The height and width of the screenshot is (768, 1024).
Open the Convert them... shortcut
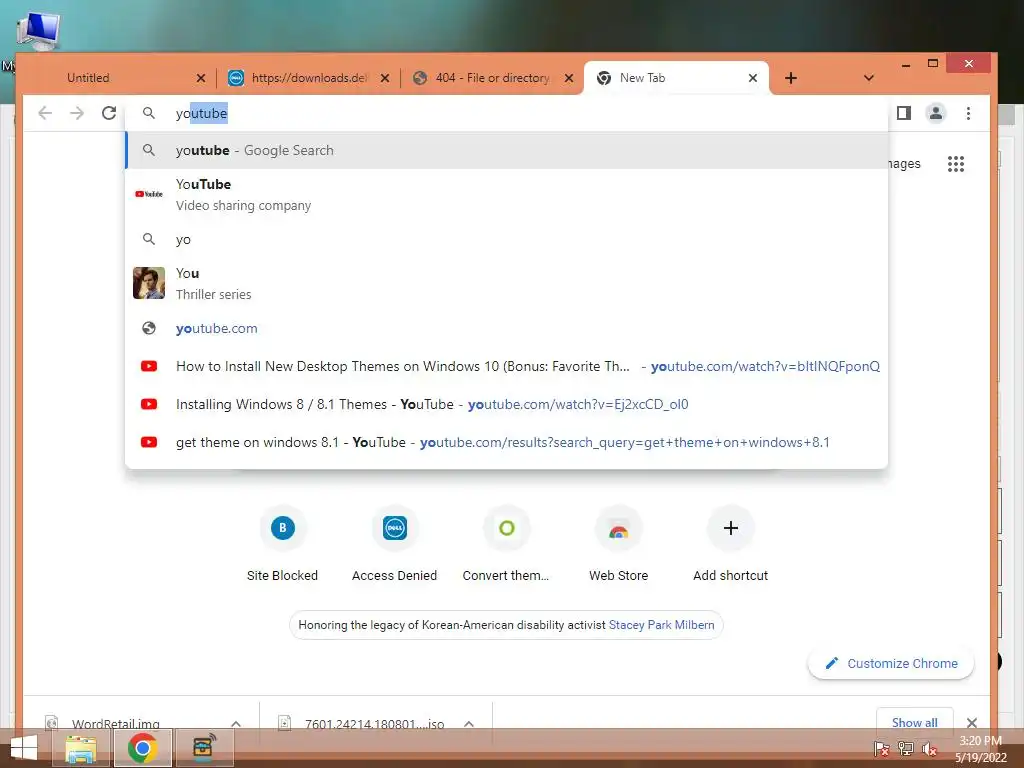pos(506,544)
